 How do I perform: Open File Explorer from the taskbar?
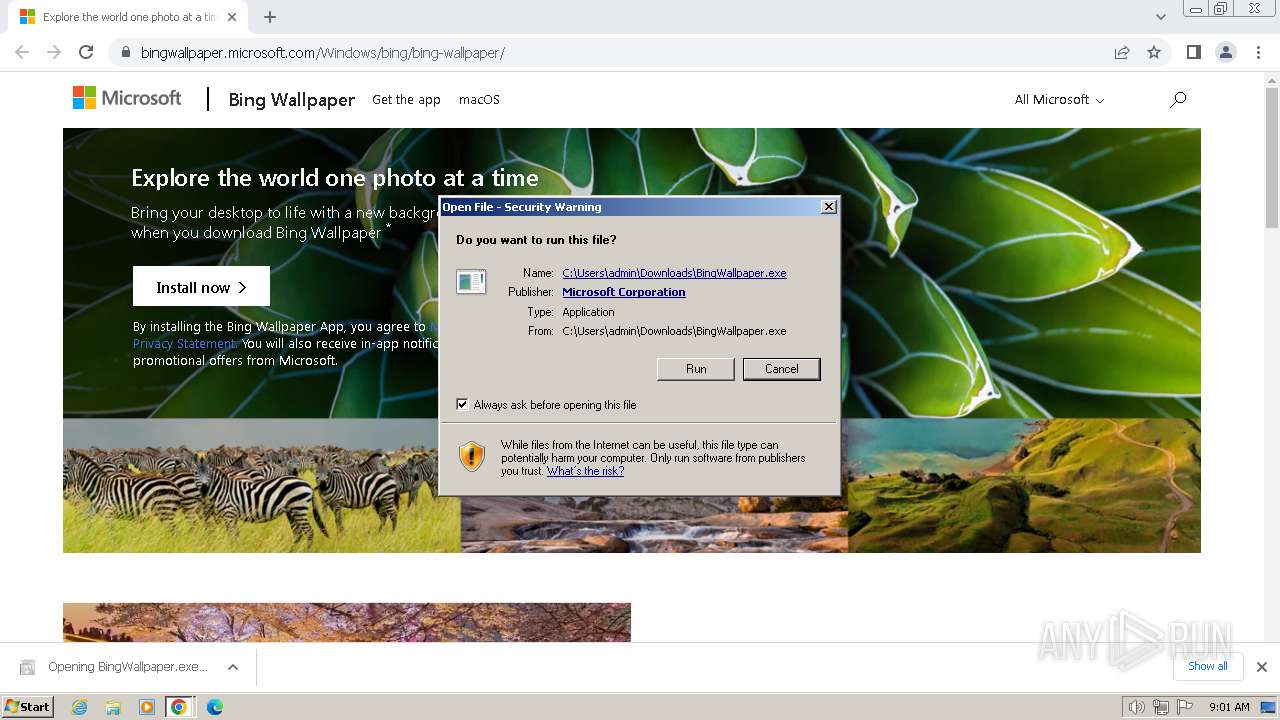tap(113, 707)
